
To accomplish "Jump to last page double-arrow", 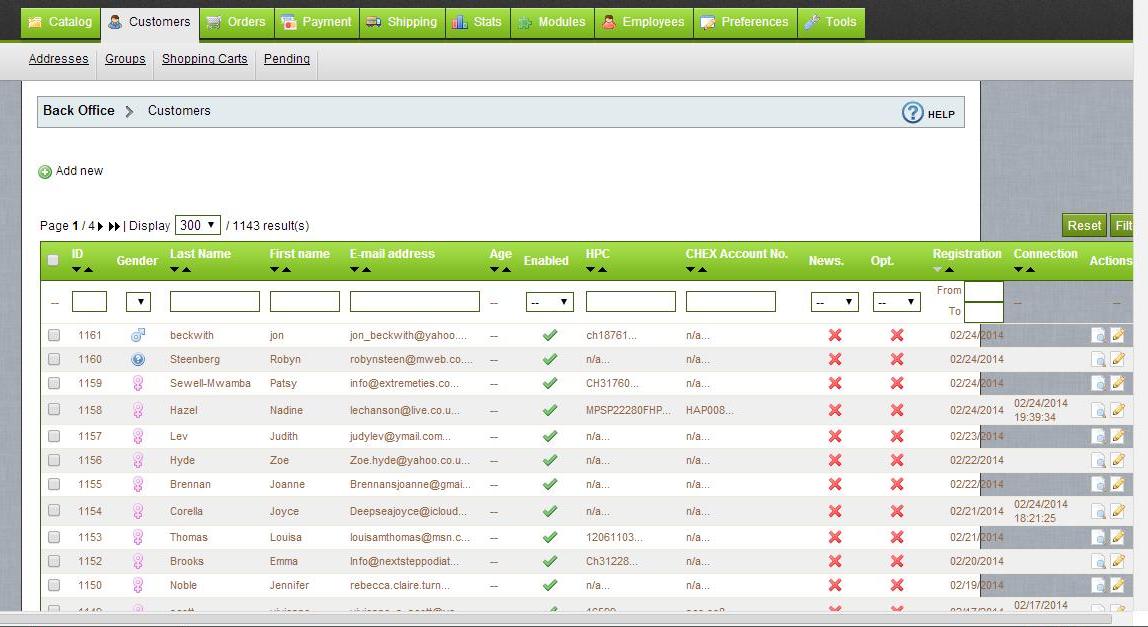I will pyautogui.click(x=114, y=226).
